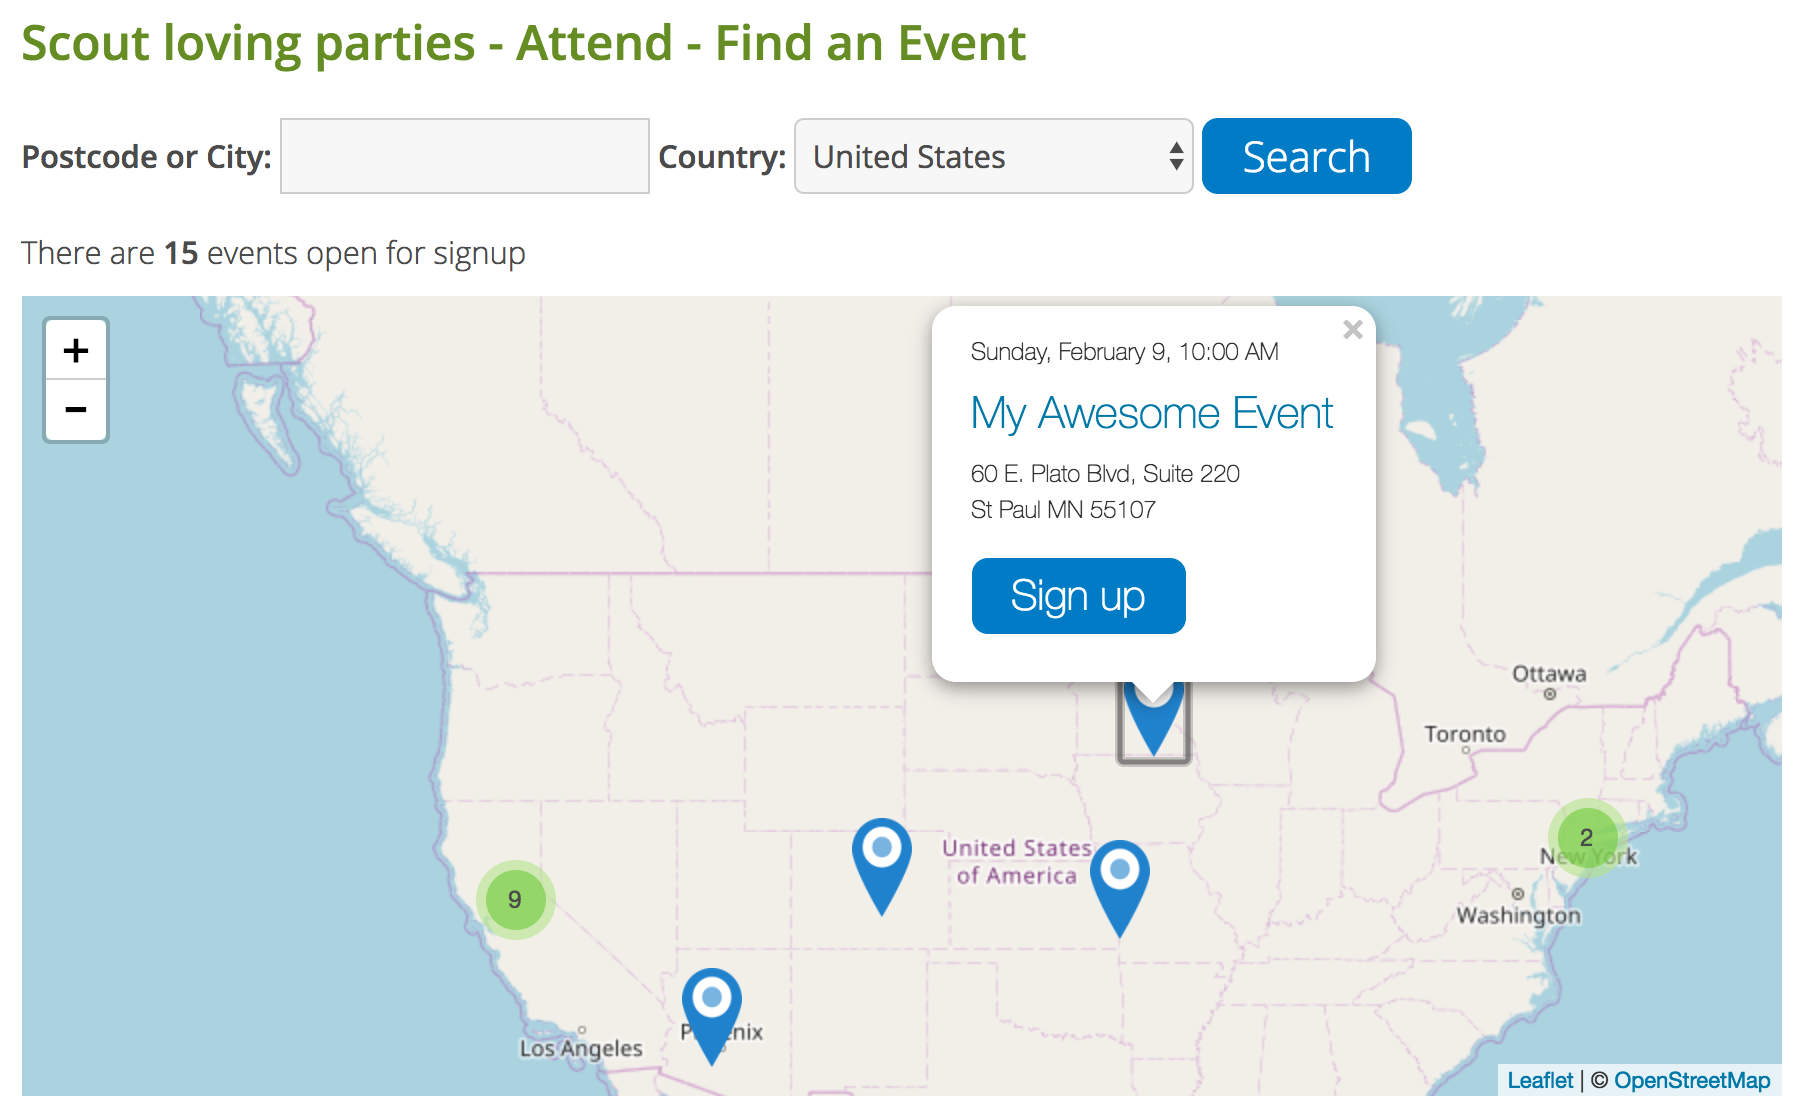Open the My Awesome Event link
Viewport: 1820px width, 1110px height.
1151,413
